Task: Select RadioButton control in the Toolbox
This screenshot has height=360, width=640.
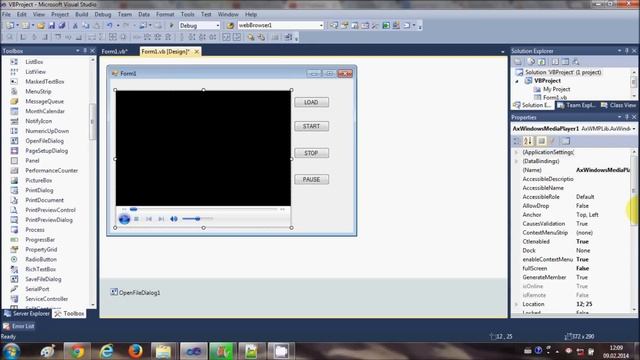Action: point(41,259)
